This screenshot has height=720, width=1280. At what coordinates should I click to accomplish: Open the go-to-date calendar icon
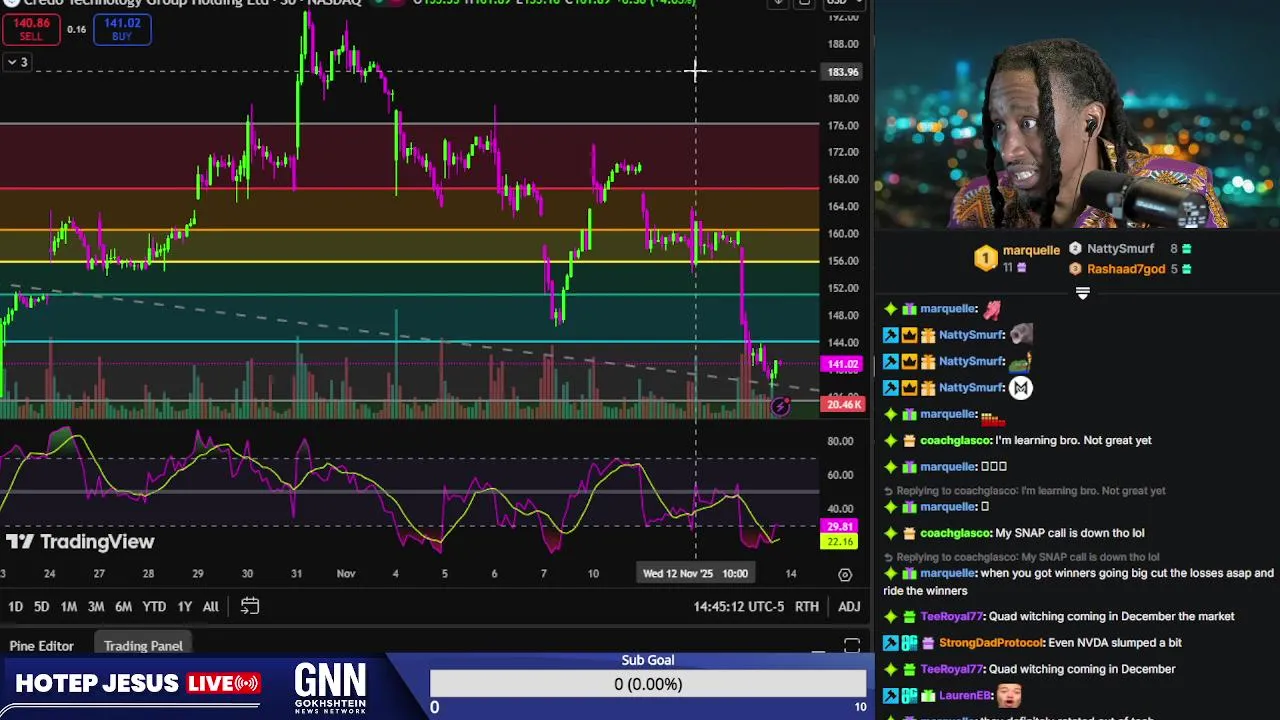[250, 606]
